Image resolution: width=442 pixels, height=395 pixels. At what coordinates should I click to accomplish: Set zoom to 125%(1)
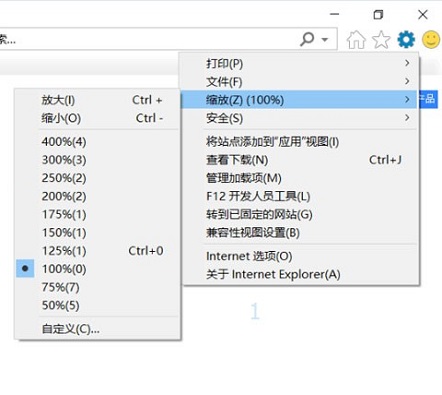tap(97, 251)
